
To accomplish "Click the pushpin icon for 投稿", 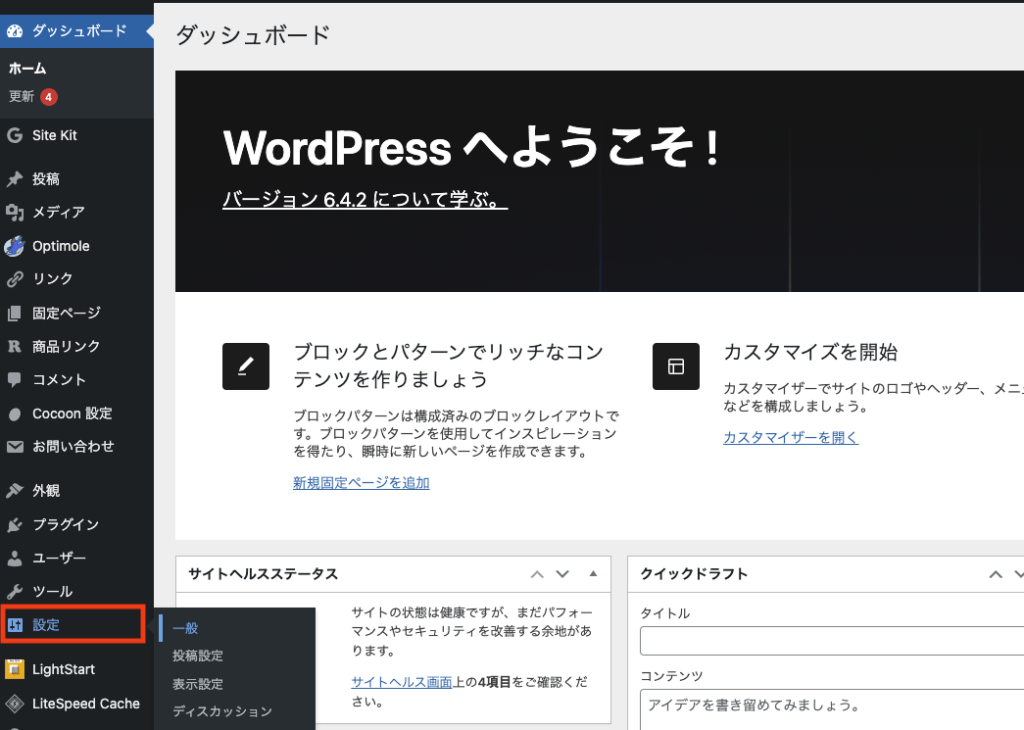I will (x=14, y=180).
